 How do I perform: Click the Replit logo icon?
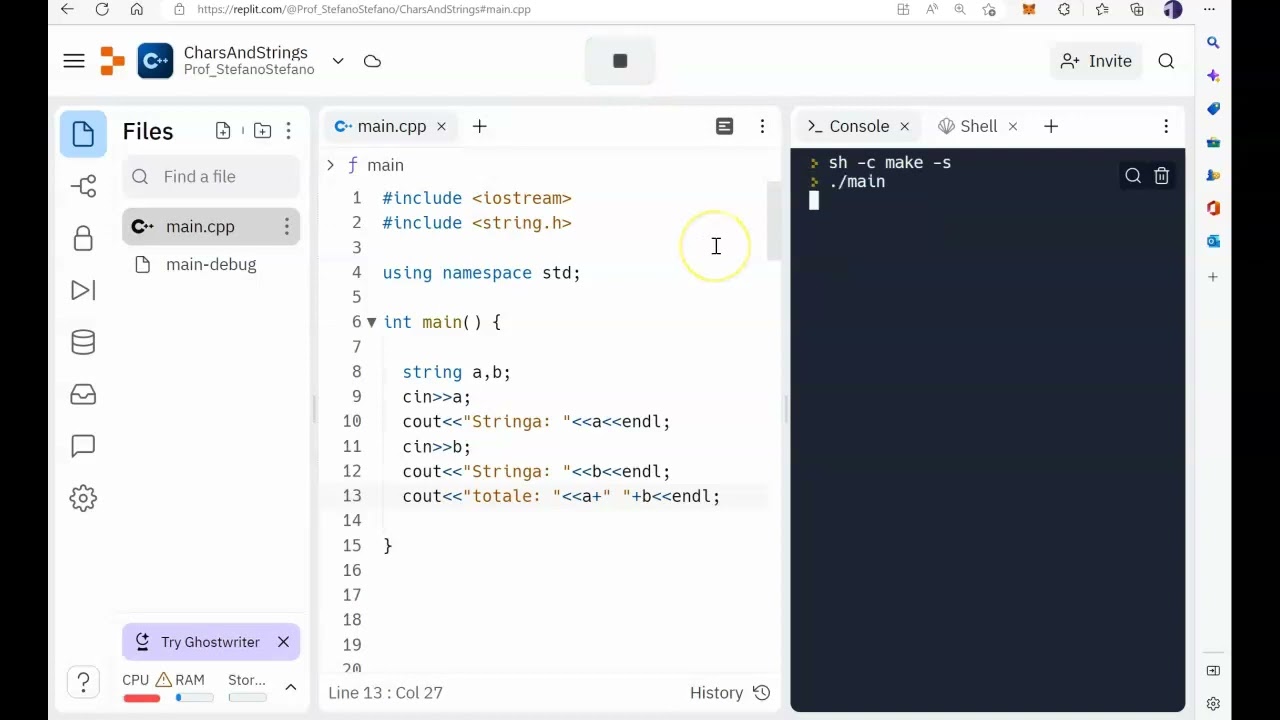[113, 61]
